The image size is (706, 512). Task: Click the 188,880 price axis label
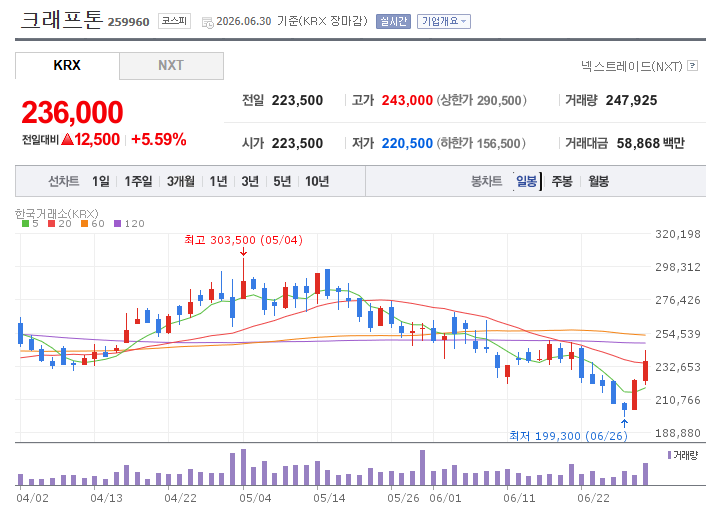coord(678,433)
